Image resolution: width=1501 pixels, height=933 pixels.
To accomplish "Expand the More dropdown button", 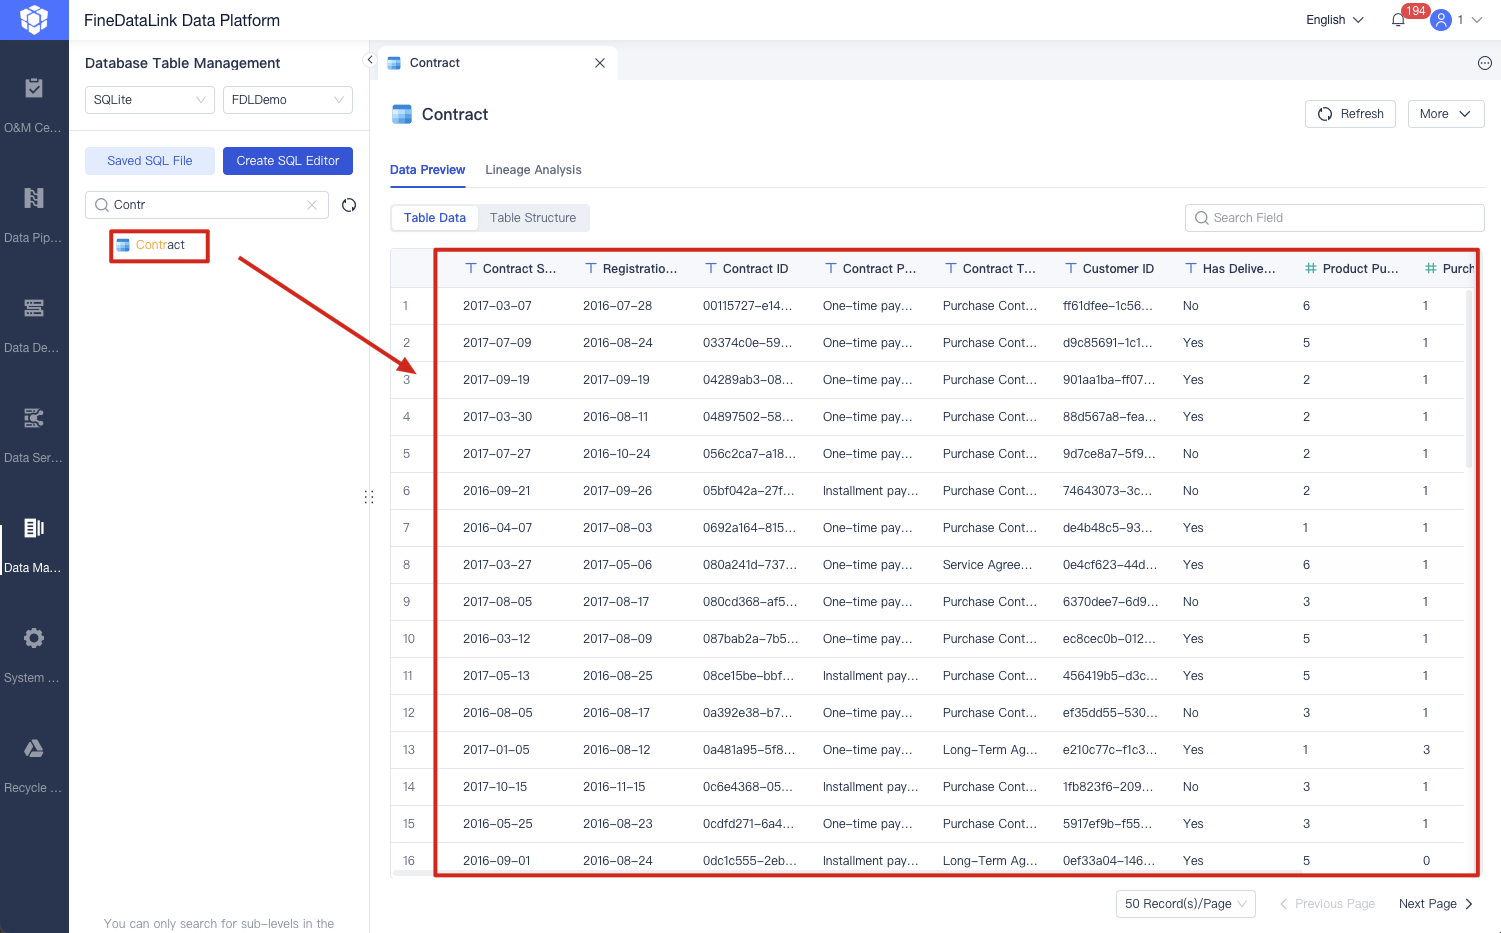I will click(1446, 114).
